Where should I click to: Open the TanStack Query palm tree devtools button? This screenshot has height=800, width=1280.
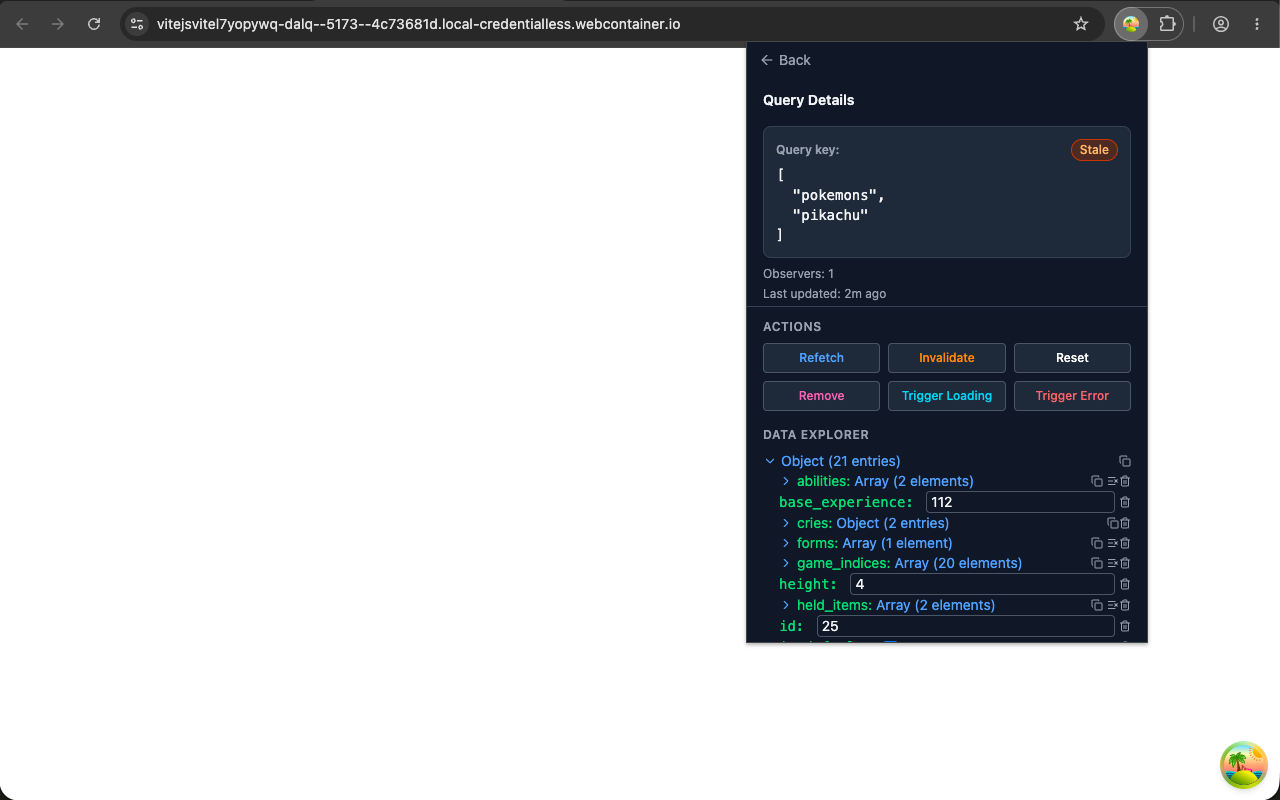coord(1244,765)
